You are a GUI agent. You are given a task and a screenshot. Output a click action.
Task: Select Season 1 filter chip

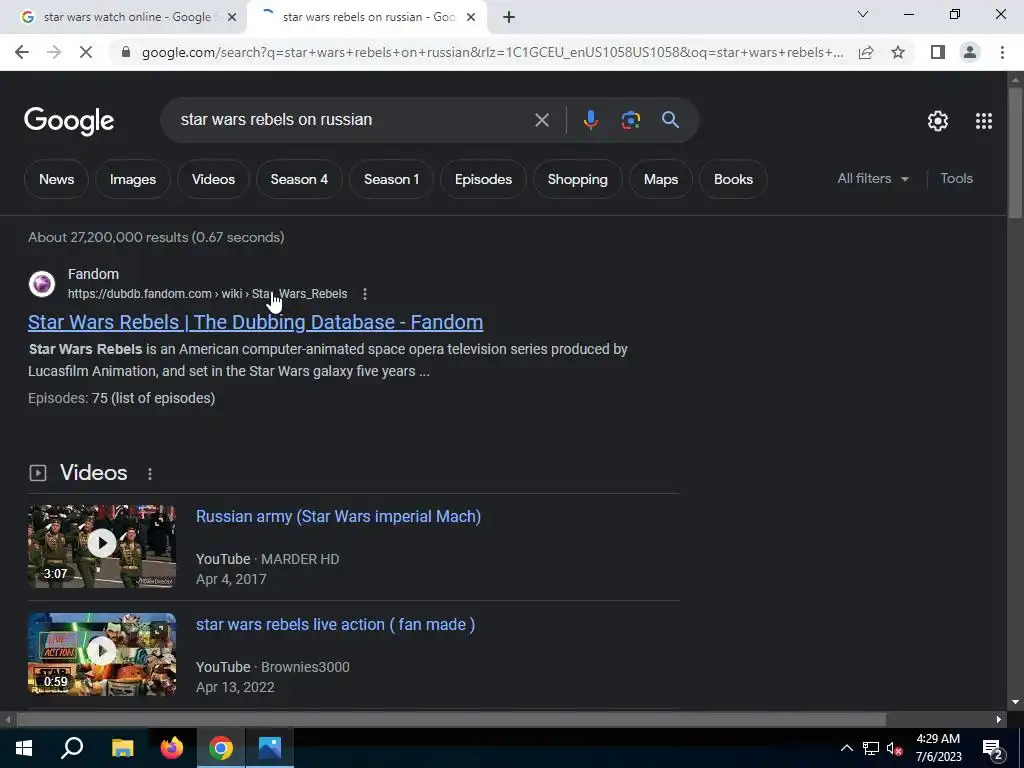pos(391,179)
